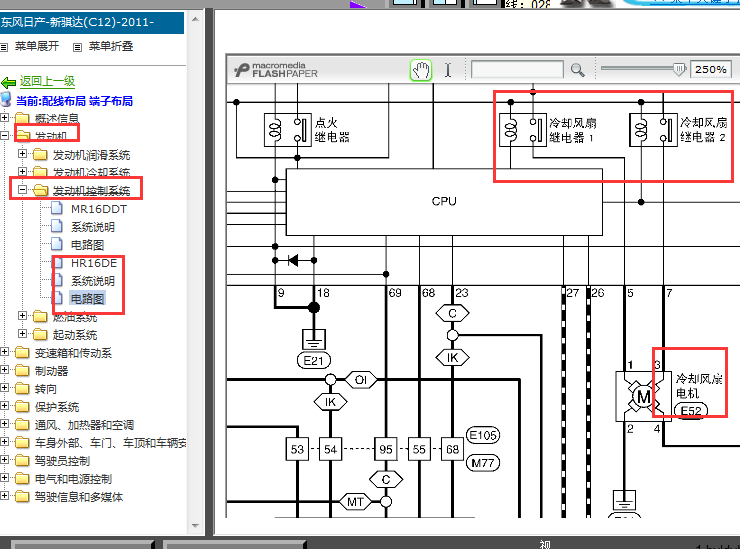This screenshot has width=740, height=549.
Task: Click the sidebar scroll down arrow
Action: point(195,525)
